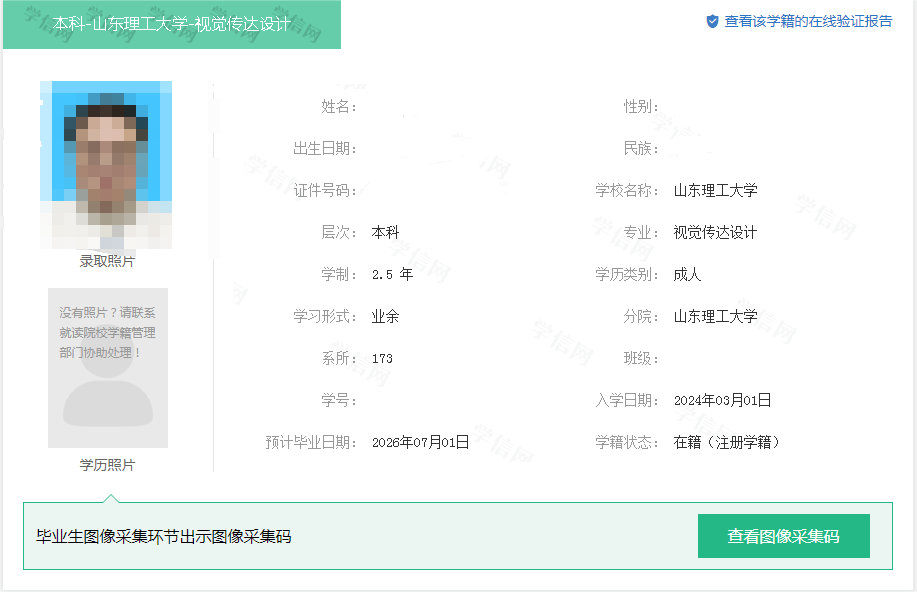Click the 入学日期 value 2024年03月01日
Screen dimensions: 917x592
point(722,400)
